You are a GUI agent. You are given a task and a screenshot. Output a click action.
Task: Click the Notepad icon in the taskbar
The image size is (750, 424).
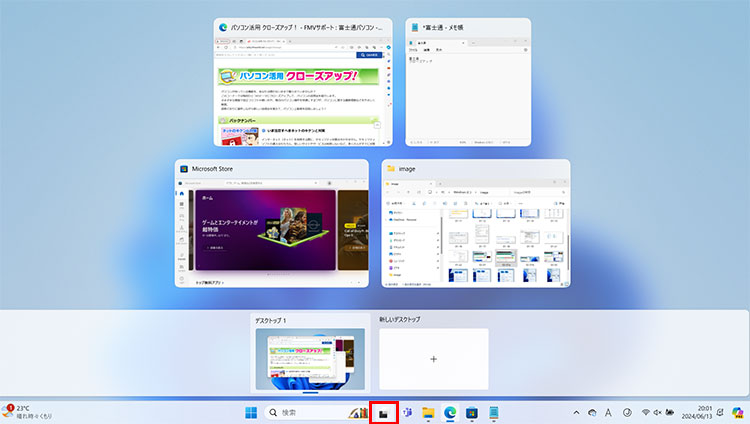pyautogui.click(x=494, y=412)
